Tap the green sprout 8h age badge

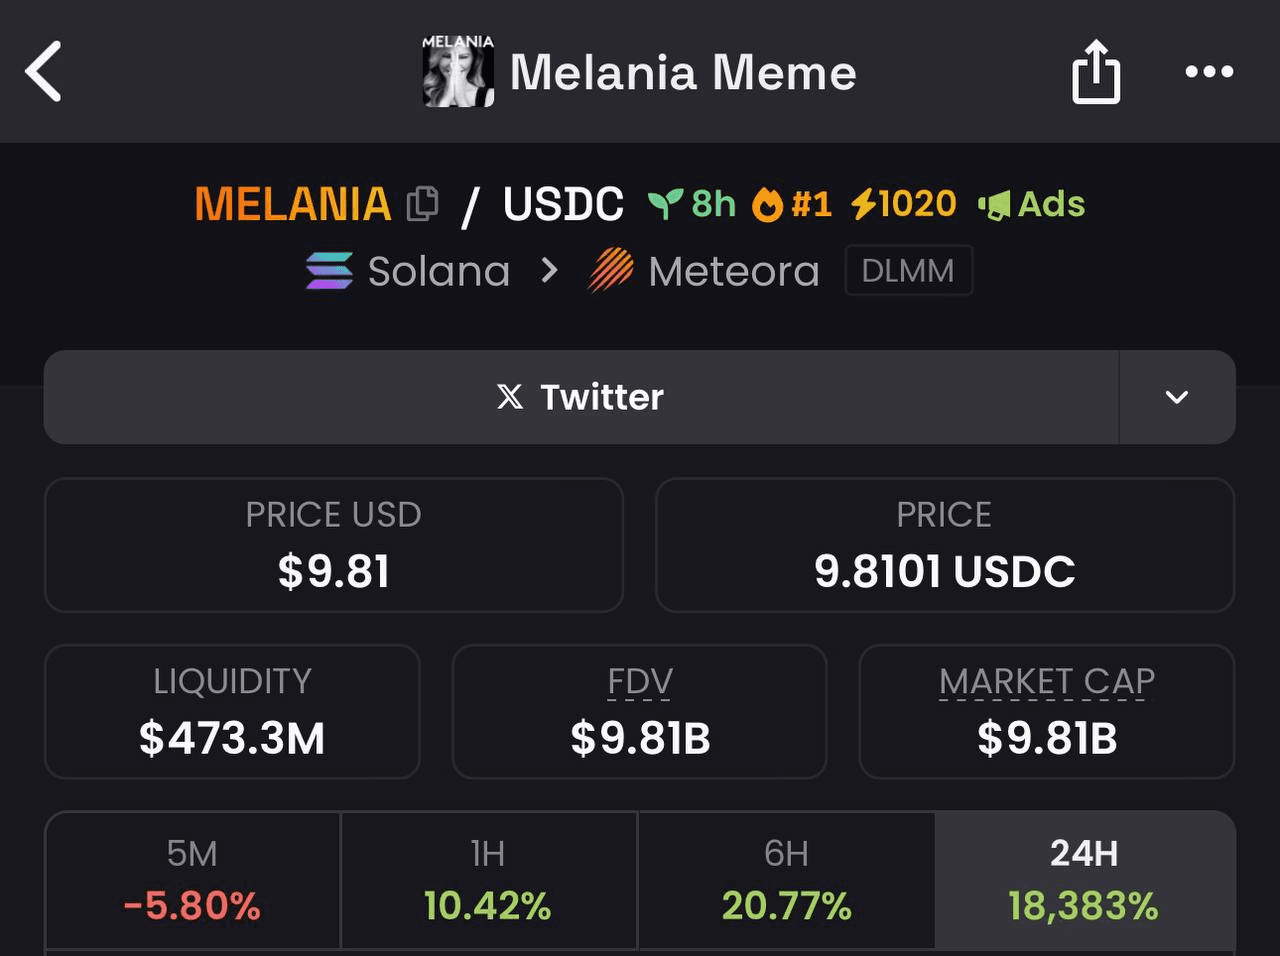[x=692, y=204]
